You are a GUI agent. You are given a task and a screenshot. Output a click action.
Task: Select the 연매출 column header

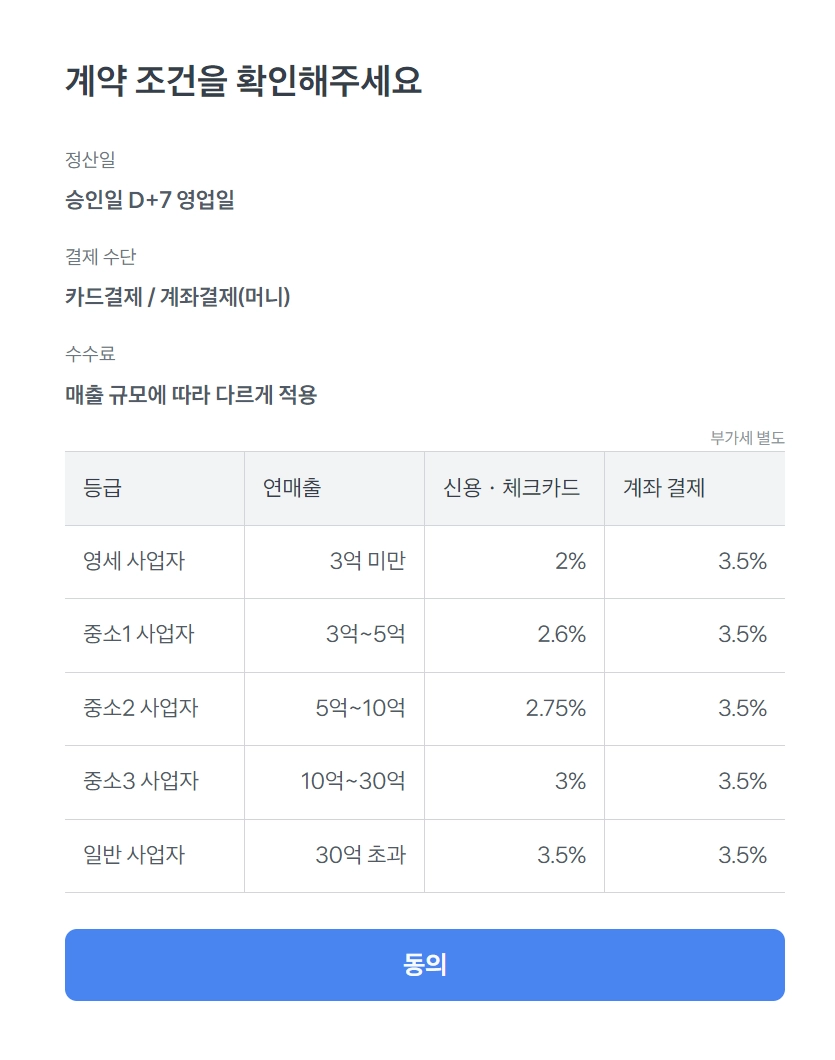click(292, 488)
